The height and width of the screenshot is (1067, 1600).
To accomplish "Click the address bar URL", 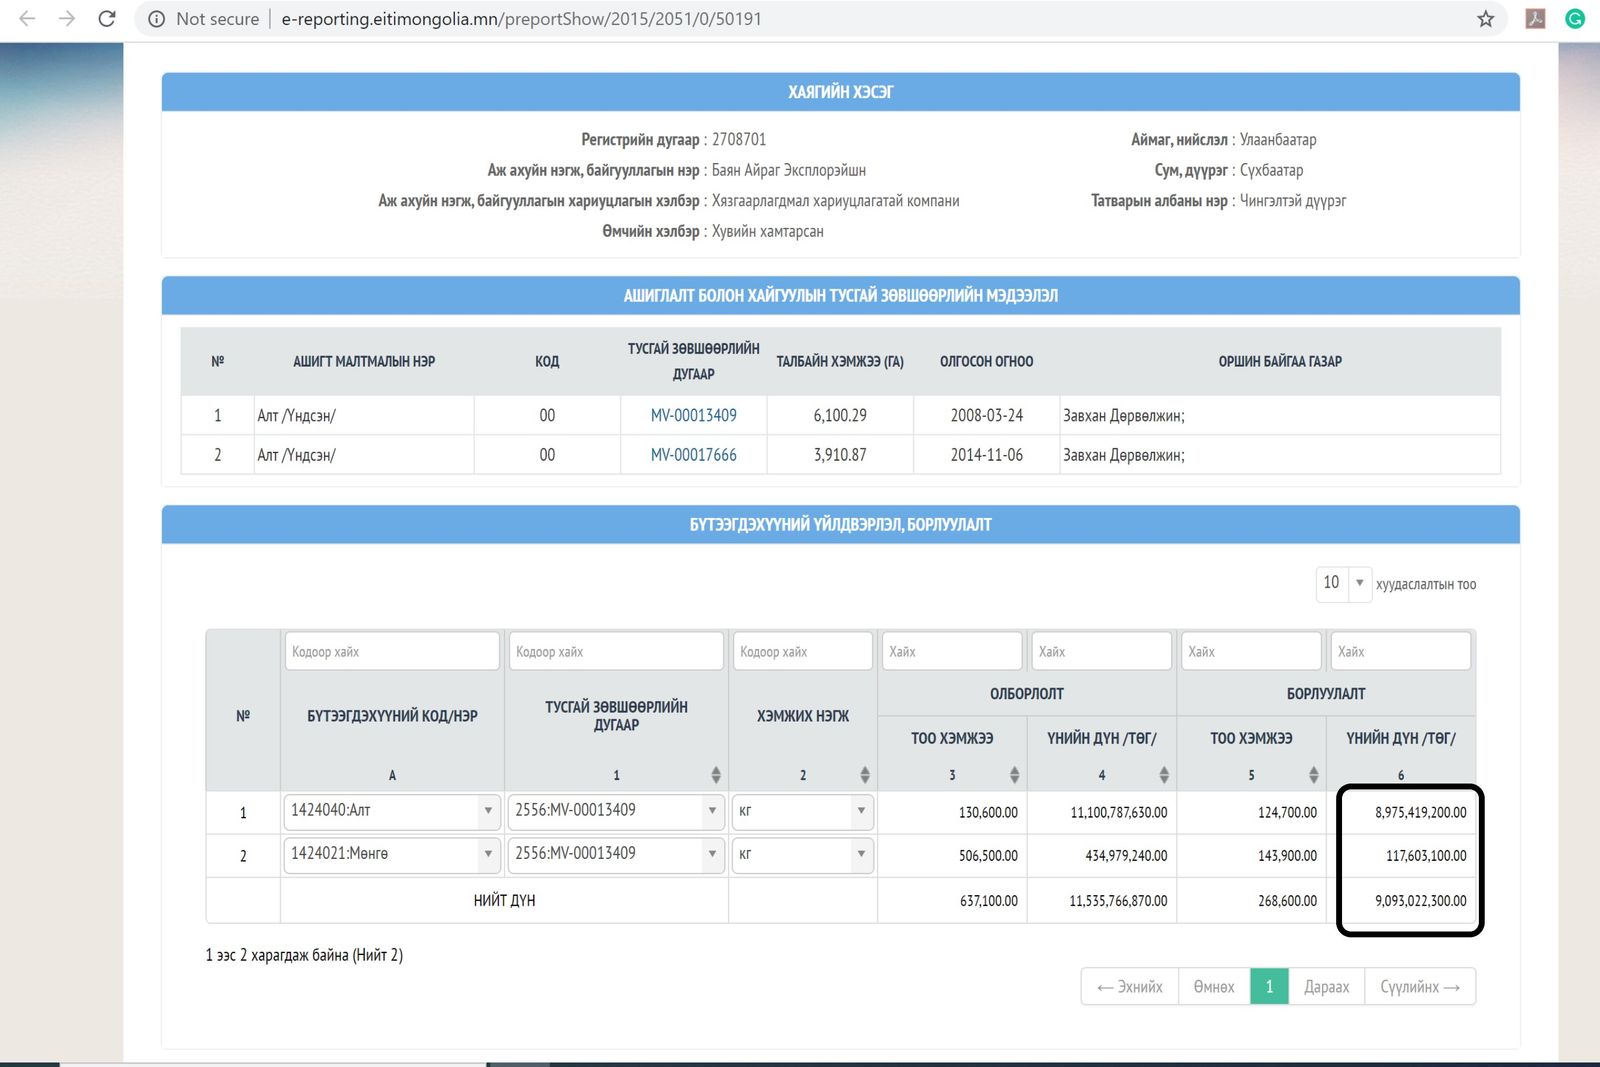I will click(521, 19).
